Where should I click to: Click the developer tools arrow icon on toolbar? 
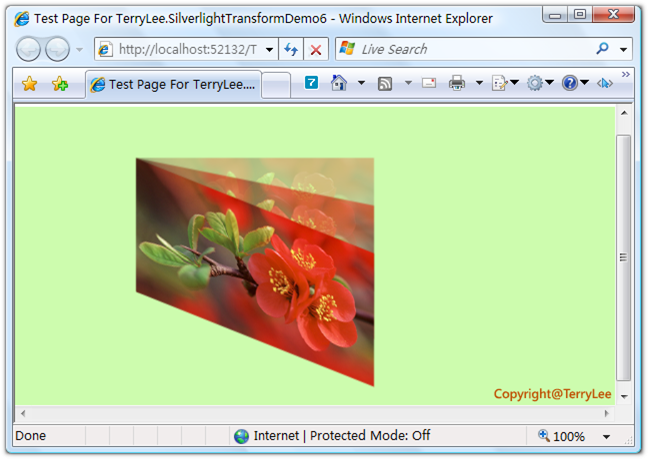tap(605, 83)
